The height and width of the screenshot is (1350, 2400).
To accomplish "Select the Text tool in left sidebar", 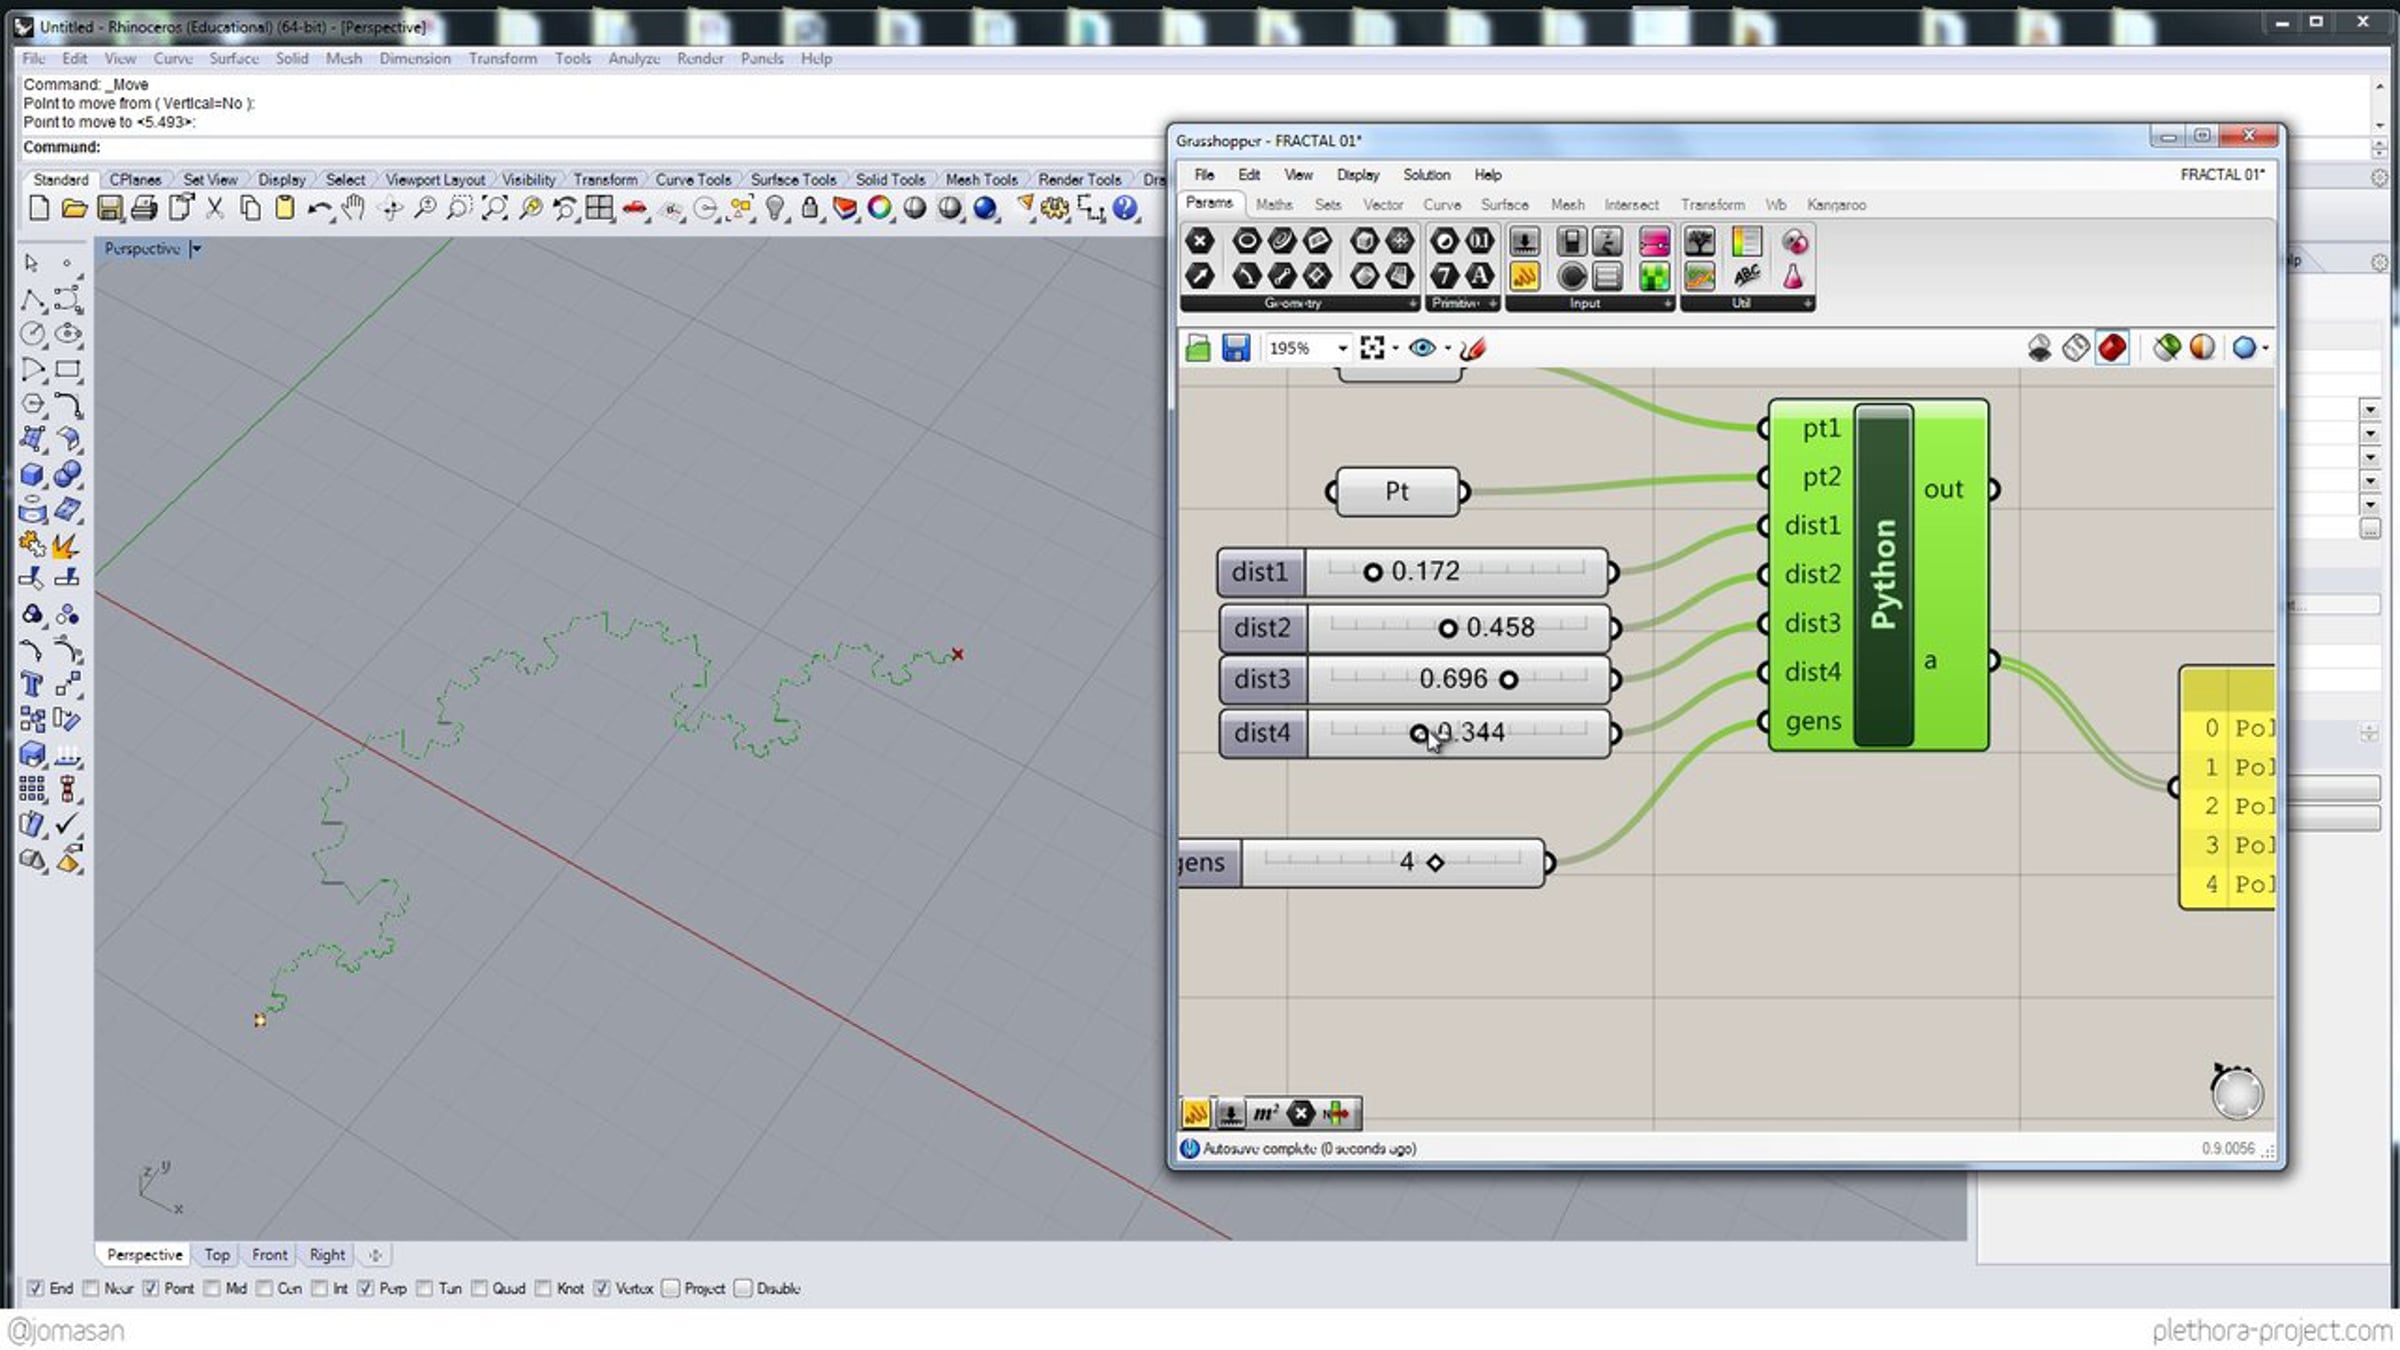I will tap(31, 685).
